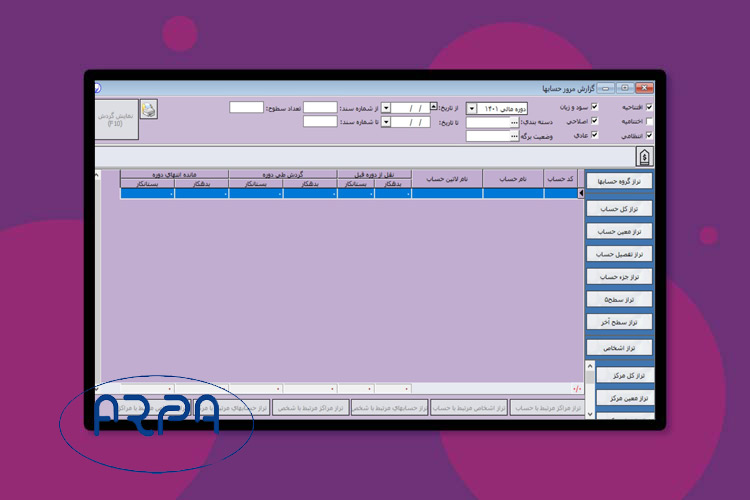750x500 pixels.
Task: Select the تراز گروه حسابها report button
Action: pos(618,183)
